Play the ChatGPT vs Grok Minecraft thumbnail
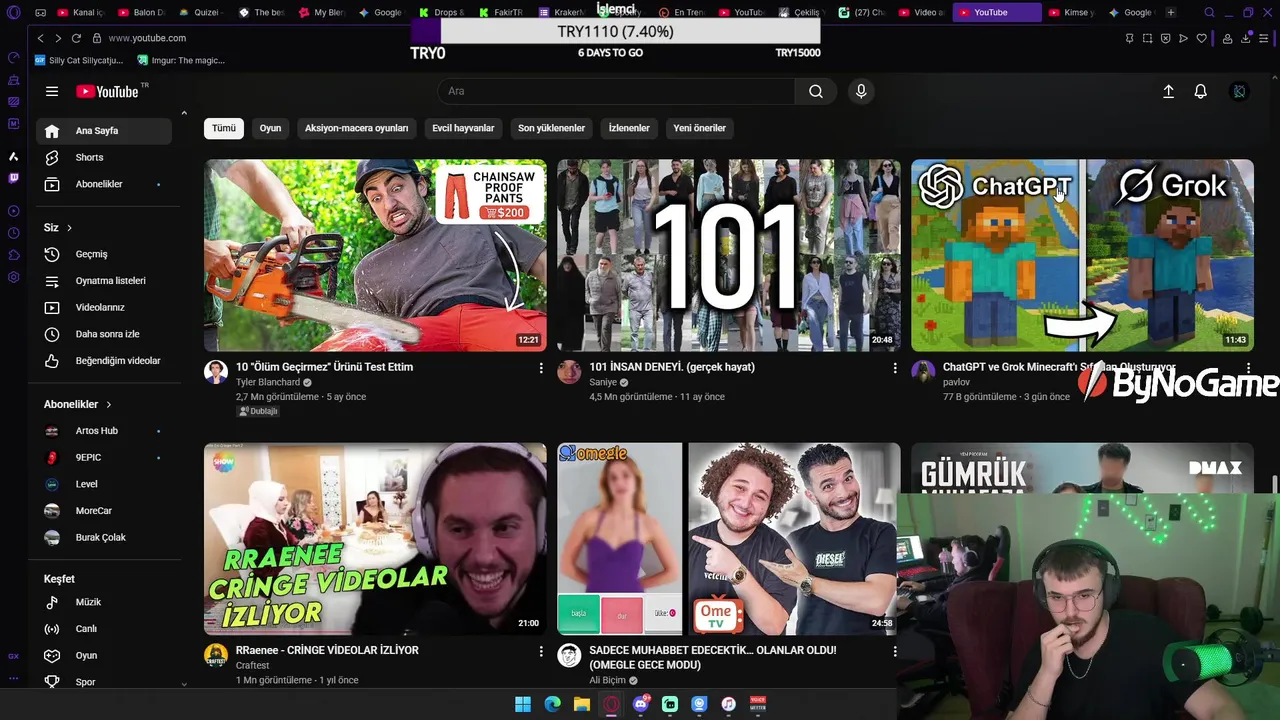 pyautogui.click(x=1082, y=255)
